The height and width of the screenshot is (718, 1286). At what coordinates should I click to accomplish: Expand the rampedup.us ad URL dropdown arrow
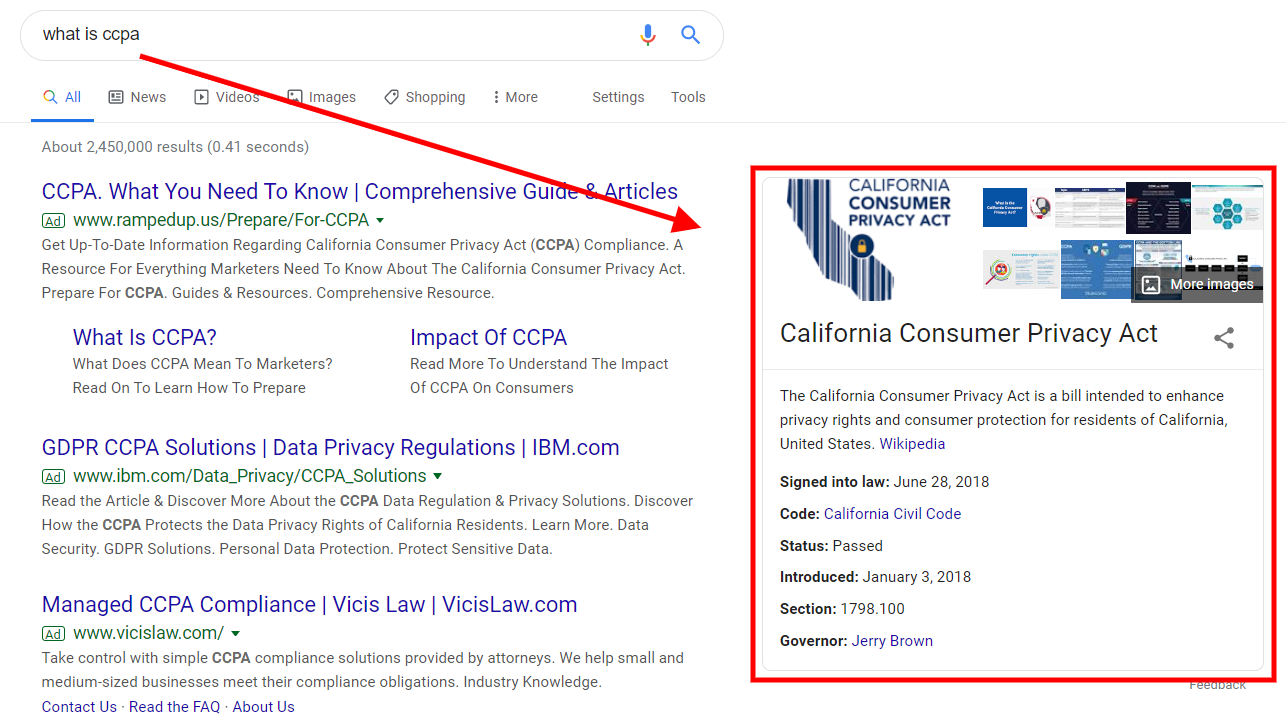(x=380, y=220)
